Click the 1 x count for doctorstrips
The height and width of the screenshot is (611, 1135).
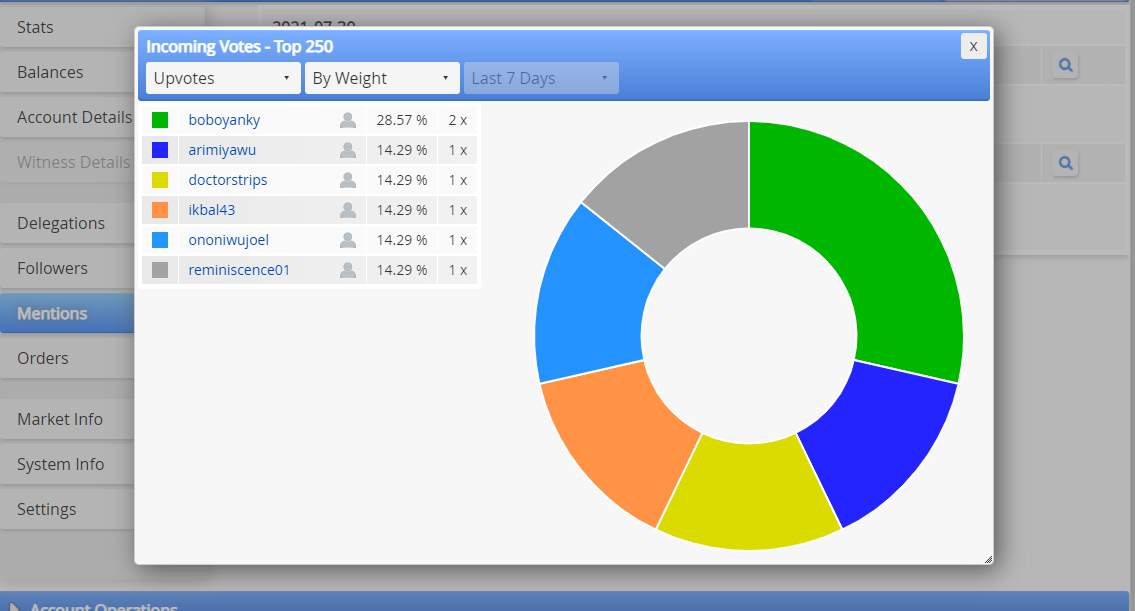click(x=457, y=180)
